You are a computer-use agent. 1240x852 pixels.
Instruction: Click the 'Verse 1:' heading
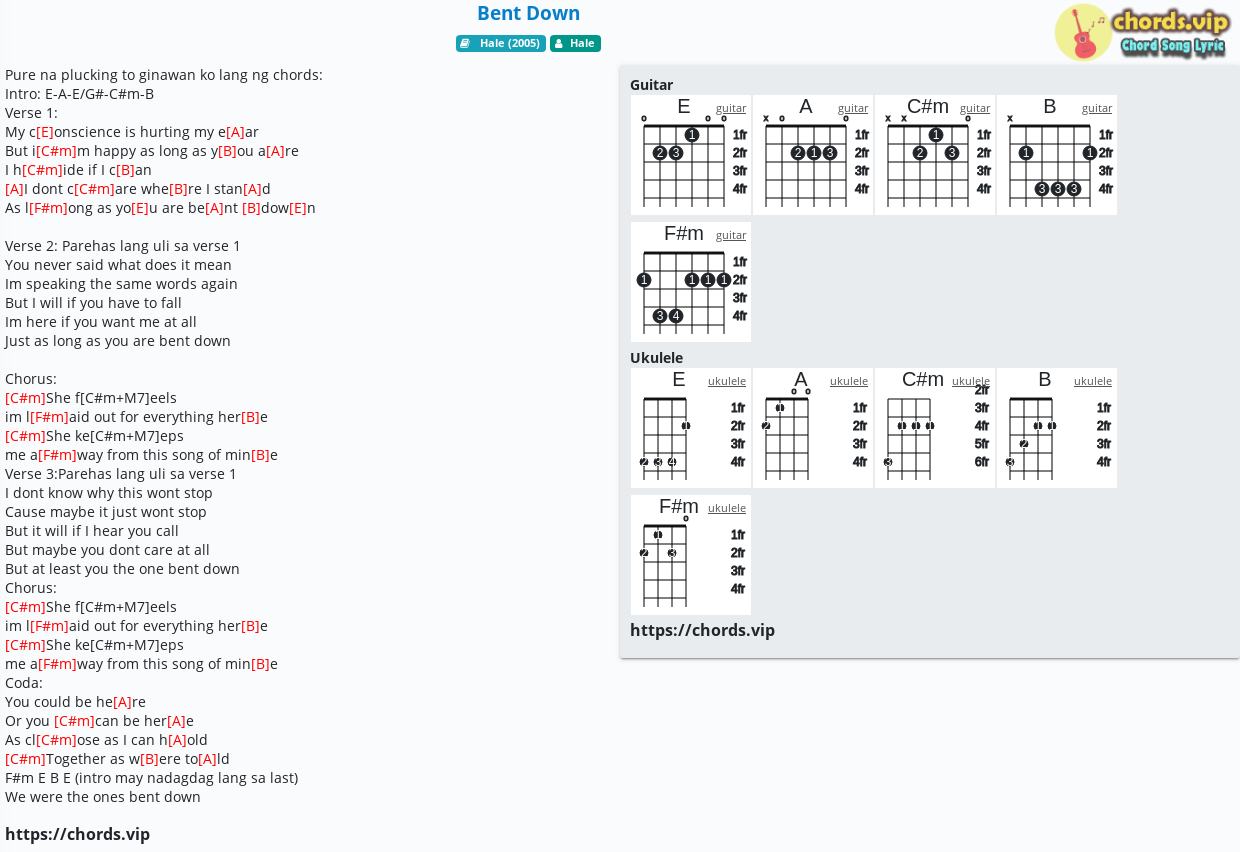31,113
